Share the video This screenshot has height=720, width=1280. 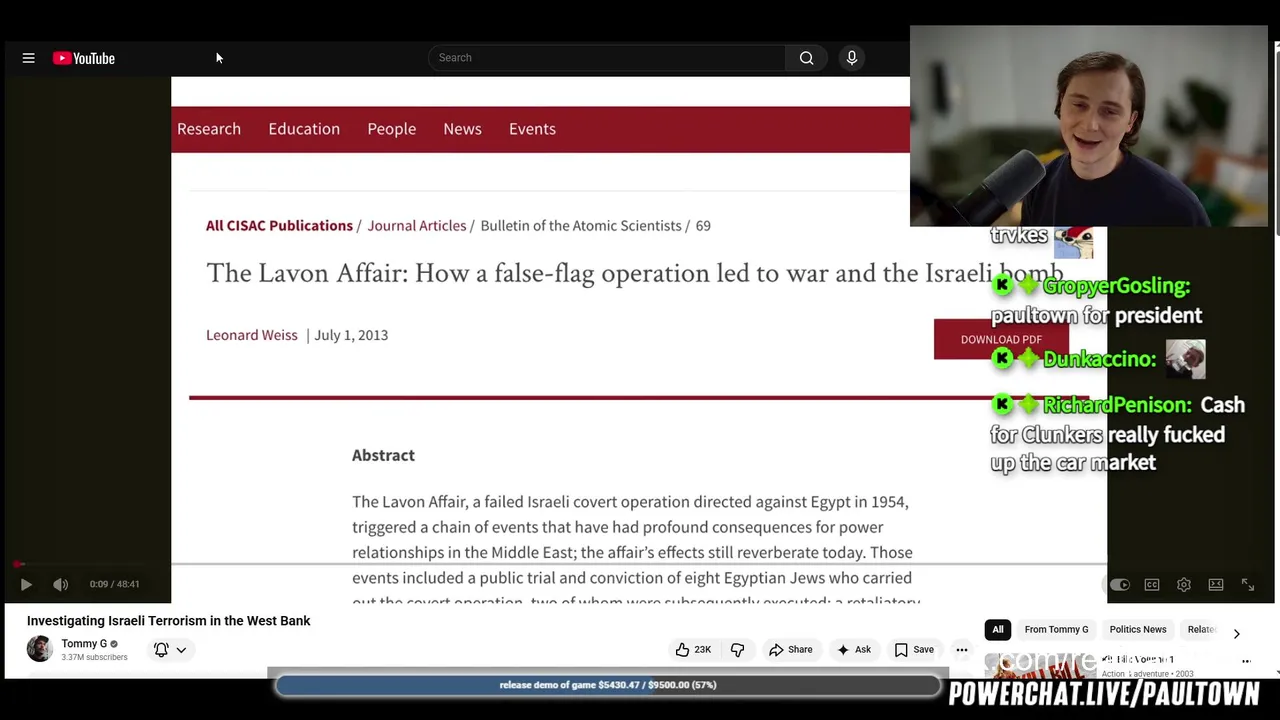pyautogui.click(x=790, y=650)
